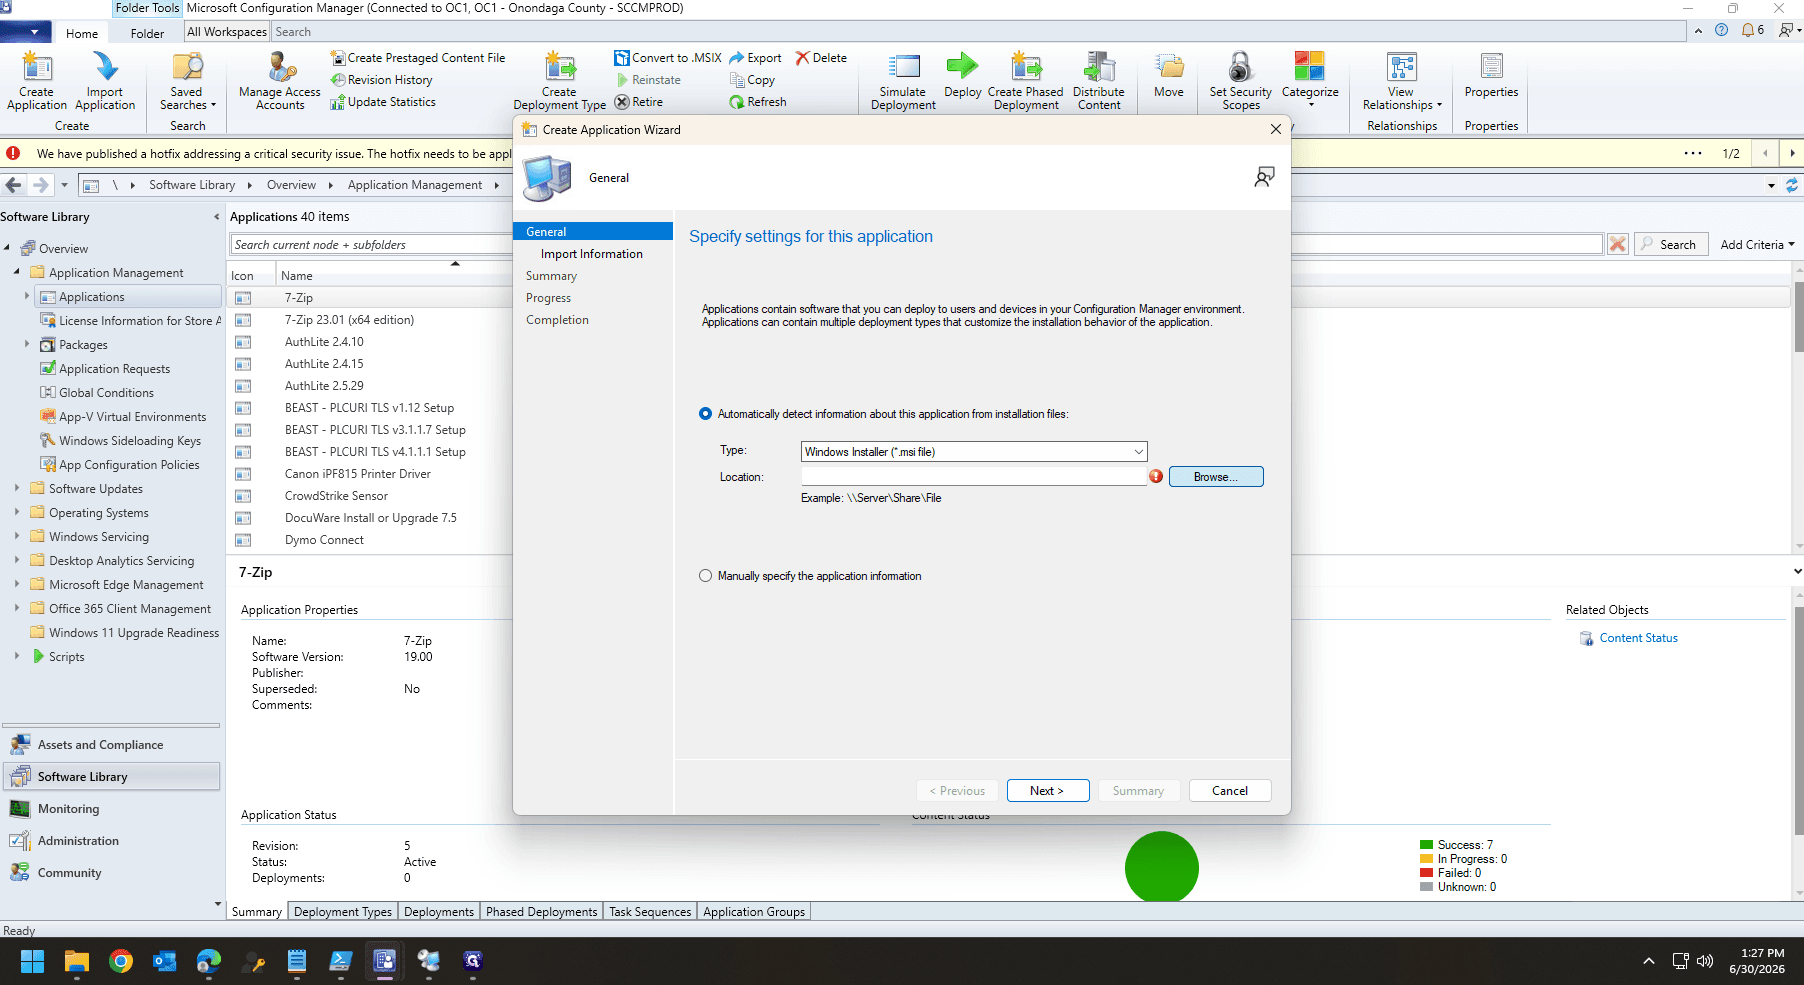Select Automatically detect information radio button
Screen dimensions: 1804x985
(706, 414)
